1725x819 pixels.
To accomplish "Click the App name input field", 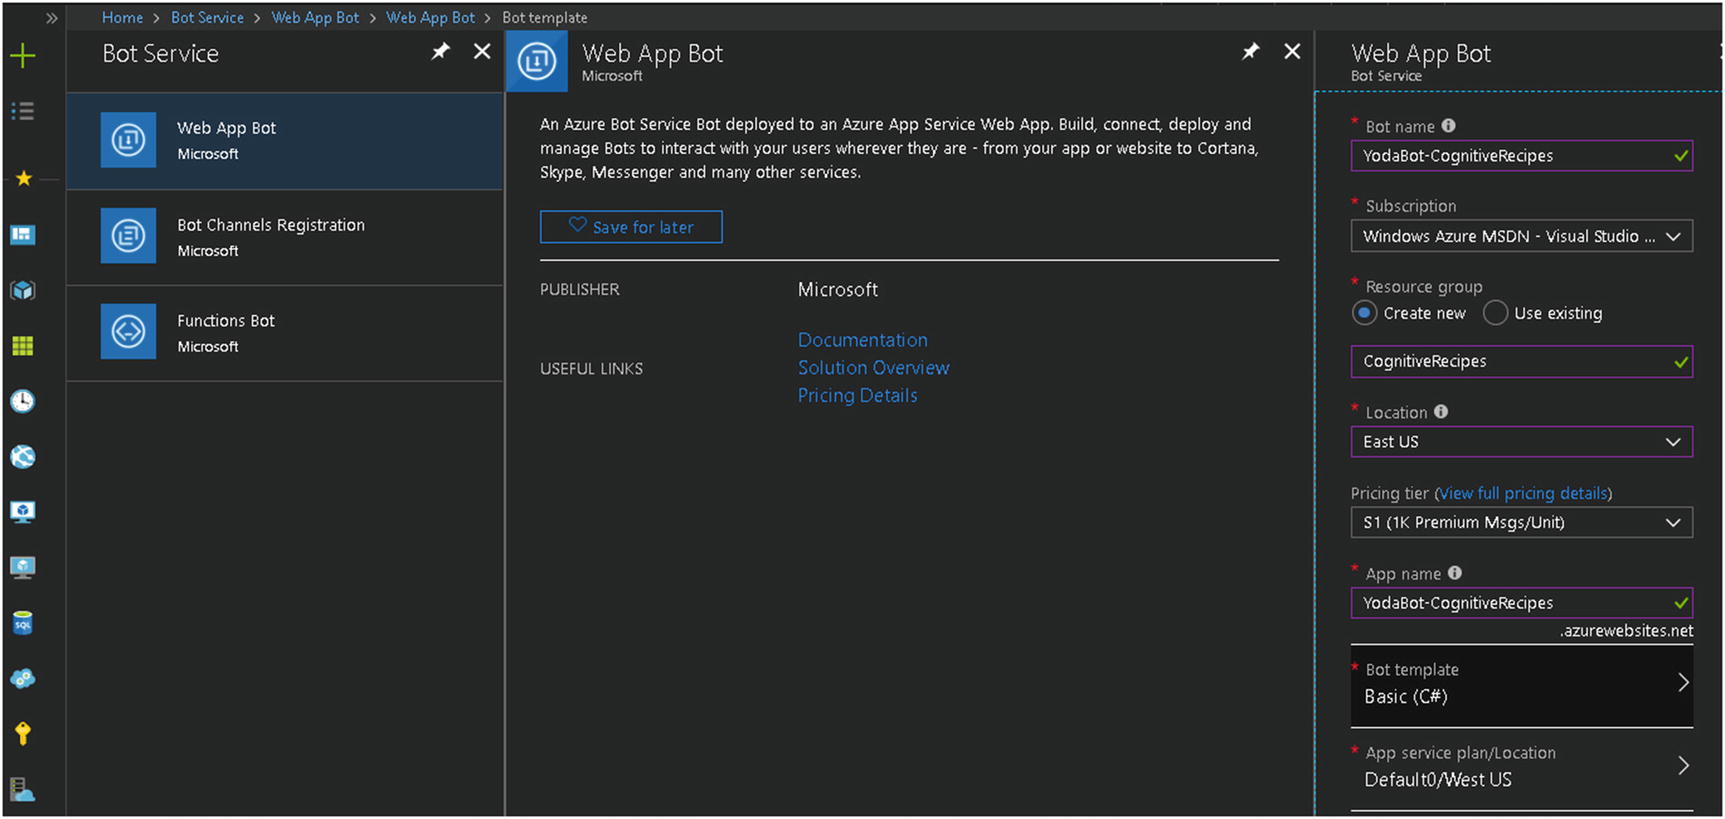I will (1521, 603).
